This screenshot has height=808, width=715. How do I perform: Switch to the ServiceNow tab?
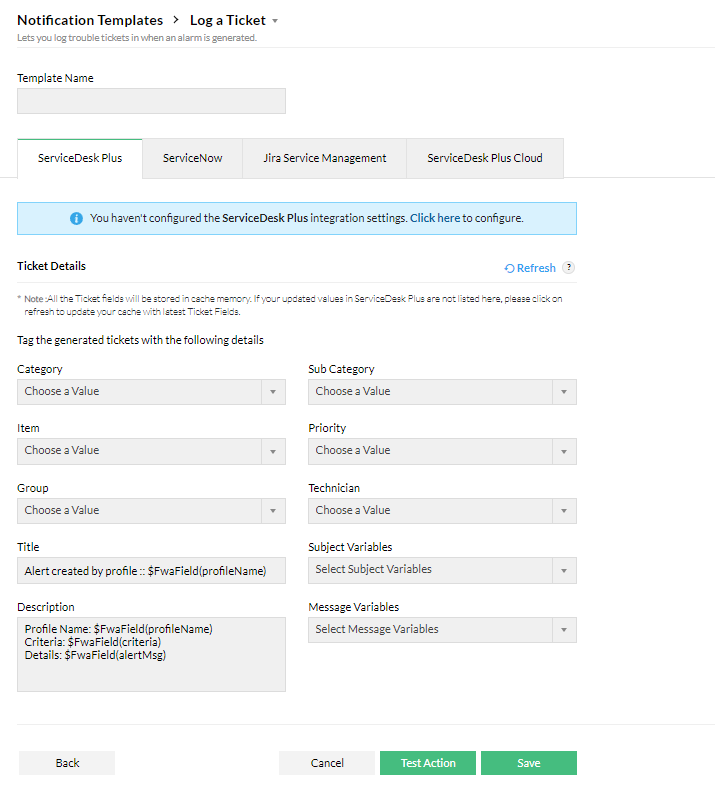tap(193, 158)
